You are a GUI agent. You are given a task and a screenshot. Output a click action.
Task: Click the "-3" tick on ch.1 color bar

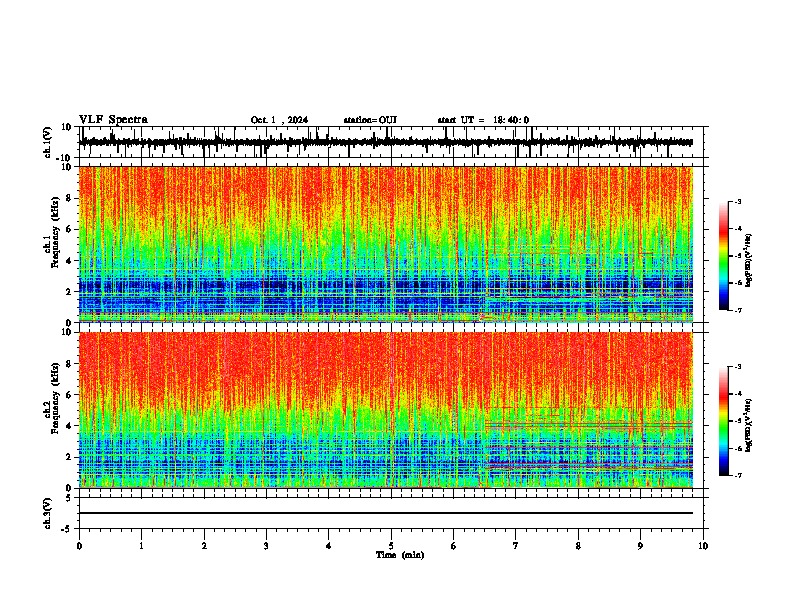(737, 201)
